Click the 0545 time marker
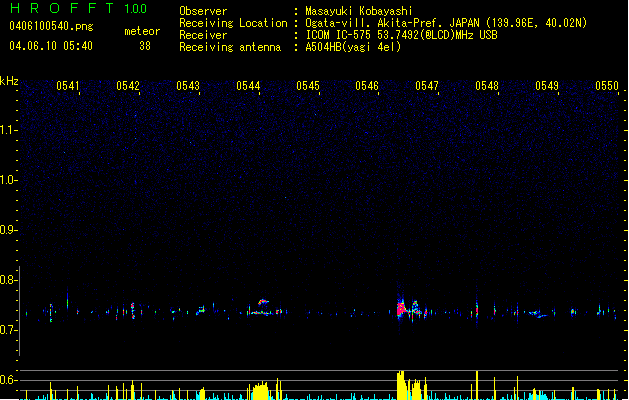Viewport: 629px width, 400px height. 308,86
